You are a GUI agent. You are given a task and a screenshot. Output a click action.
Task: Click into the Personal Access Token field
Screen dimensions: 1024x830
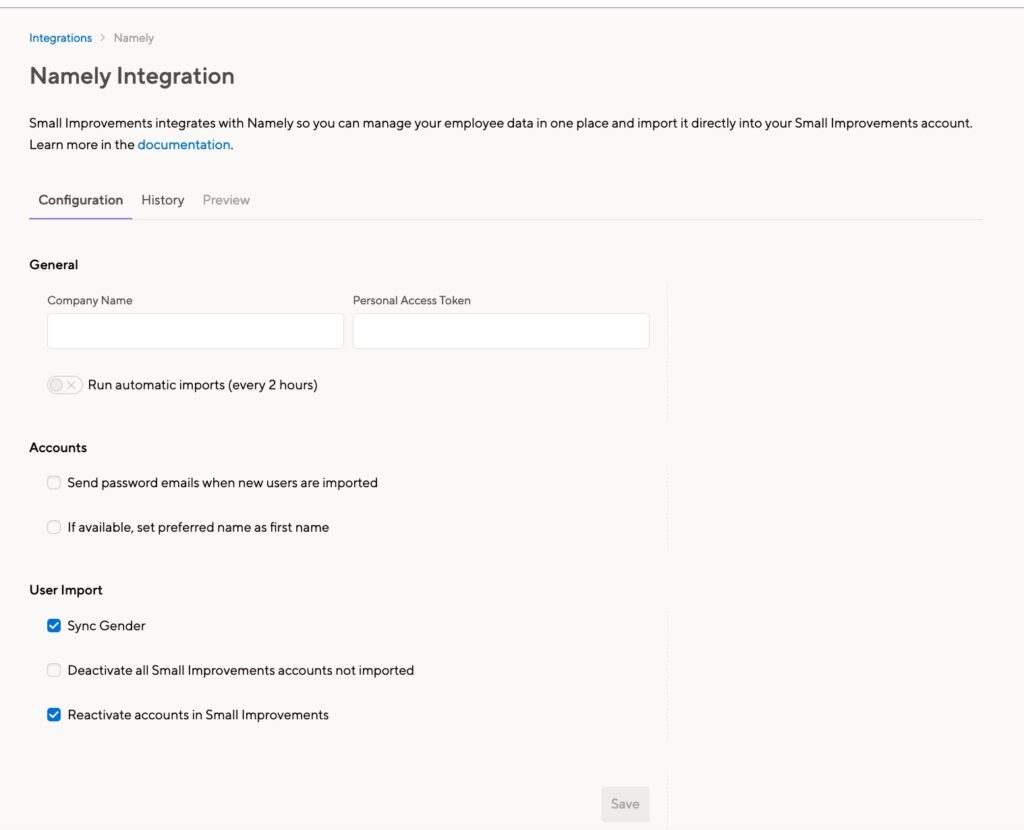click(501, 331)
